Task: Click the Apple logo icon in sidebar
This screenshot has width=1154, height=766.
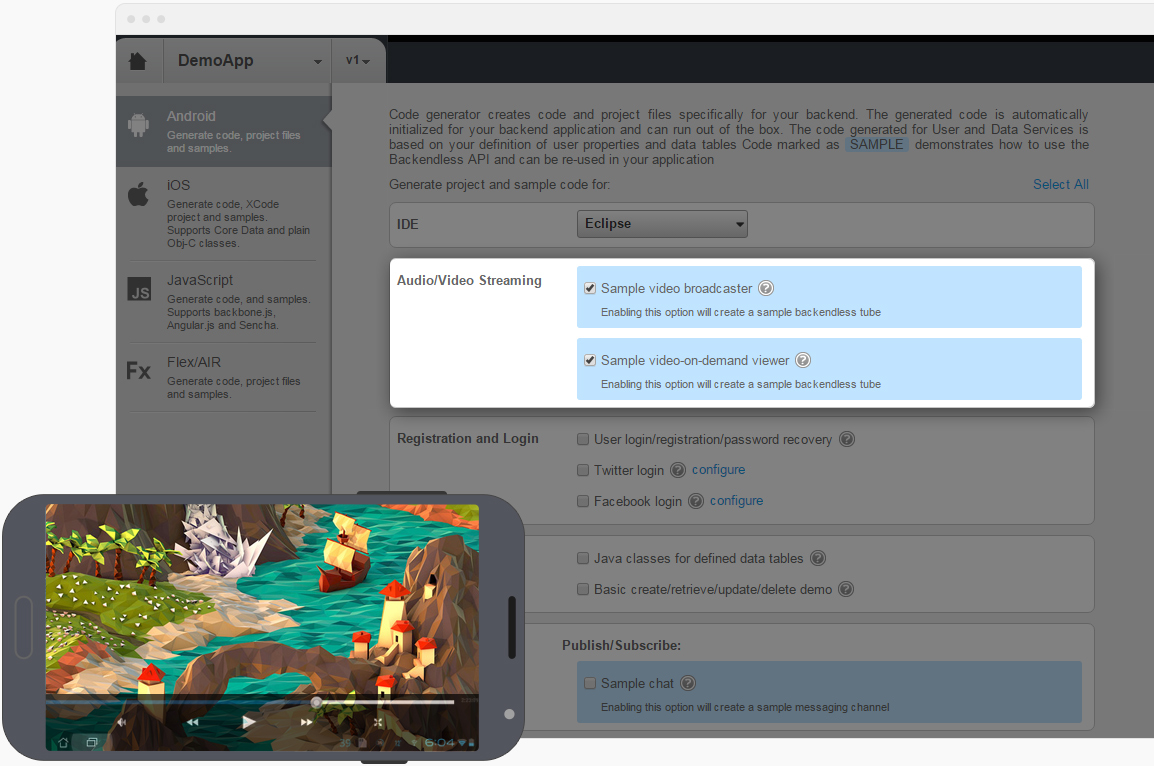Action: [x=138, y=194]
